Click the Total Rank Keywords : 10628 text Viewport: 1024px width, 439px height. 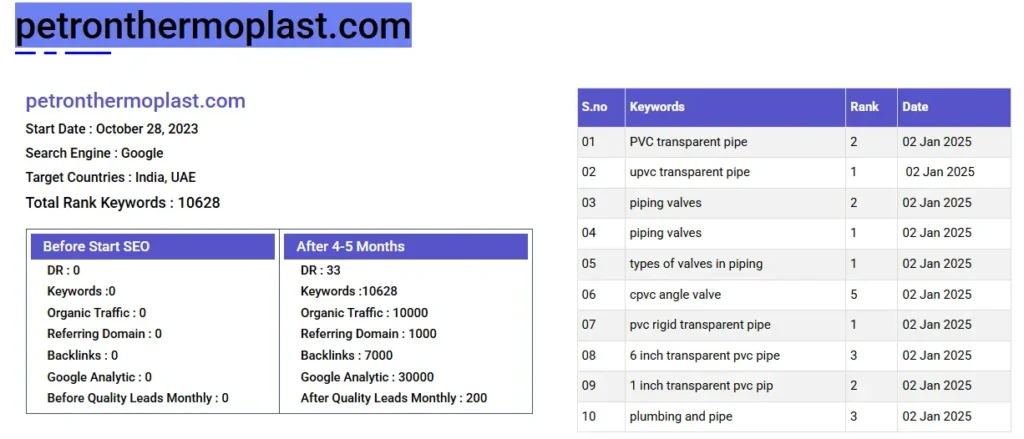coord(122,203)
